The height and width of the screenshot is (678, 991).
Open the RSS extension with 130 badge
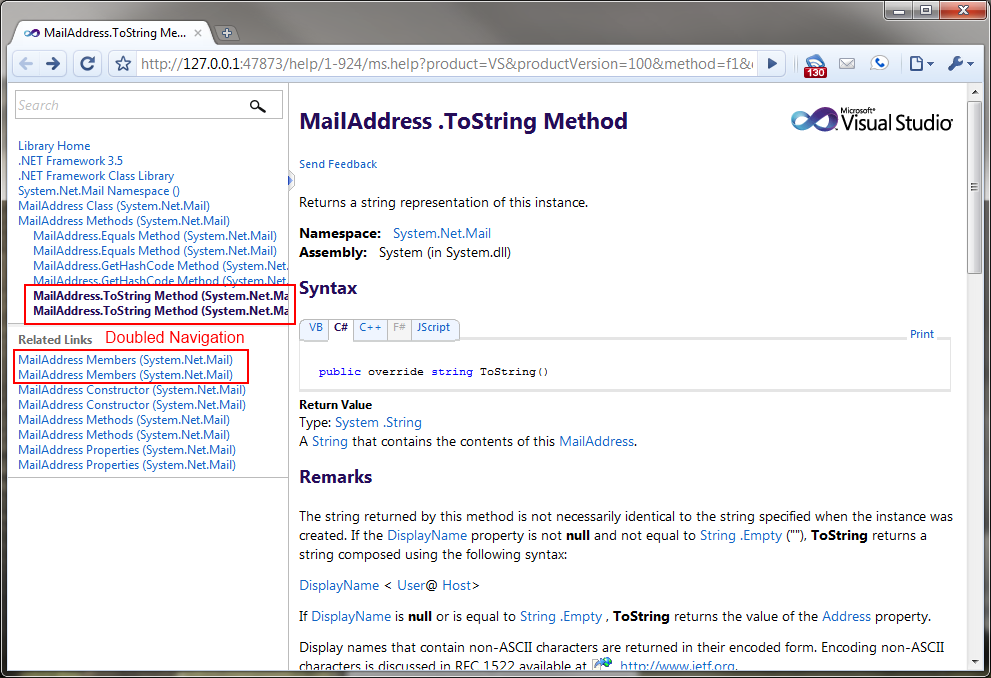click(815, 65)
